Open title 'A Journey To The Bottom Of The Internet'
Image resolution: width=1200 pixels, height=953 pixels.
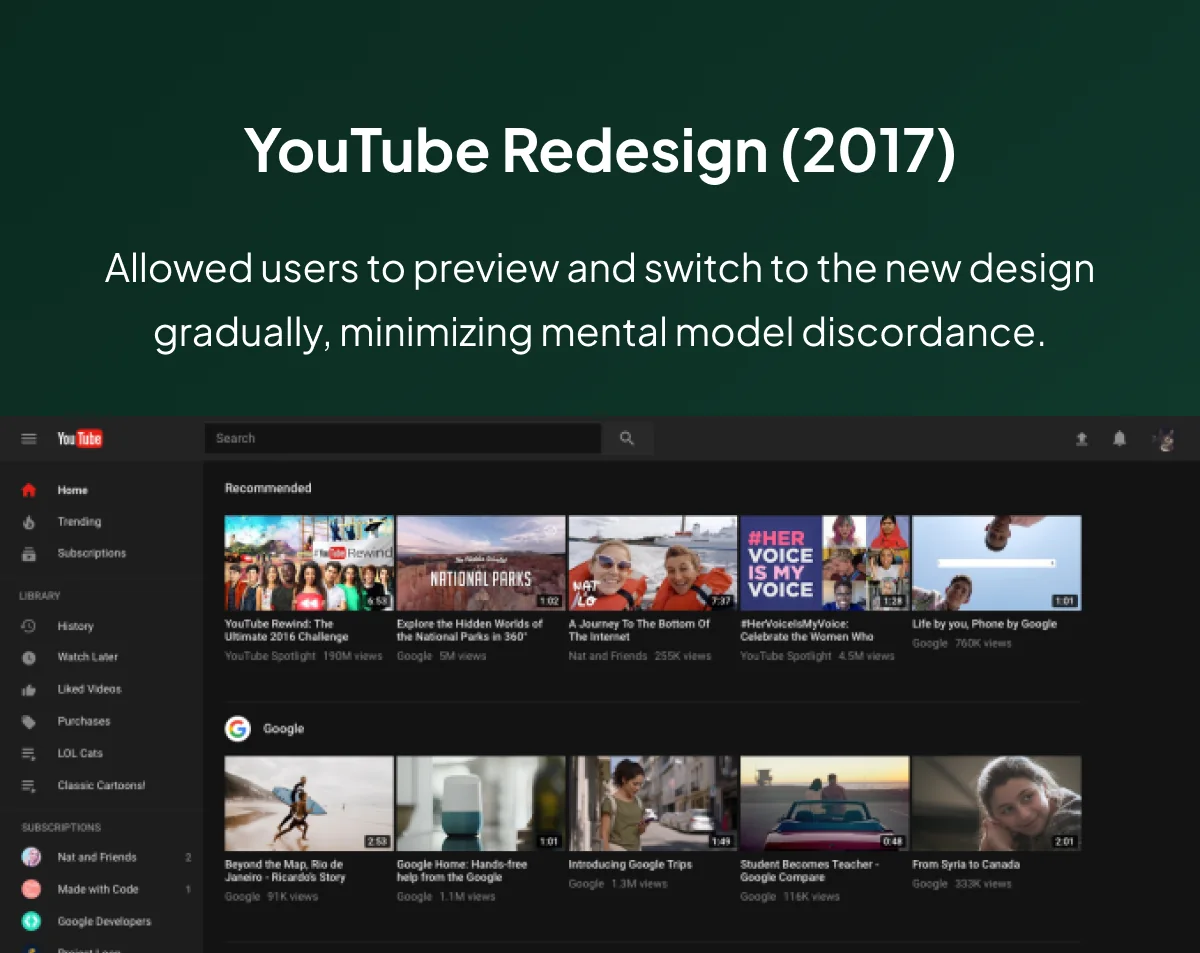(x=639, y=630)
